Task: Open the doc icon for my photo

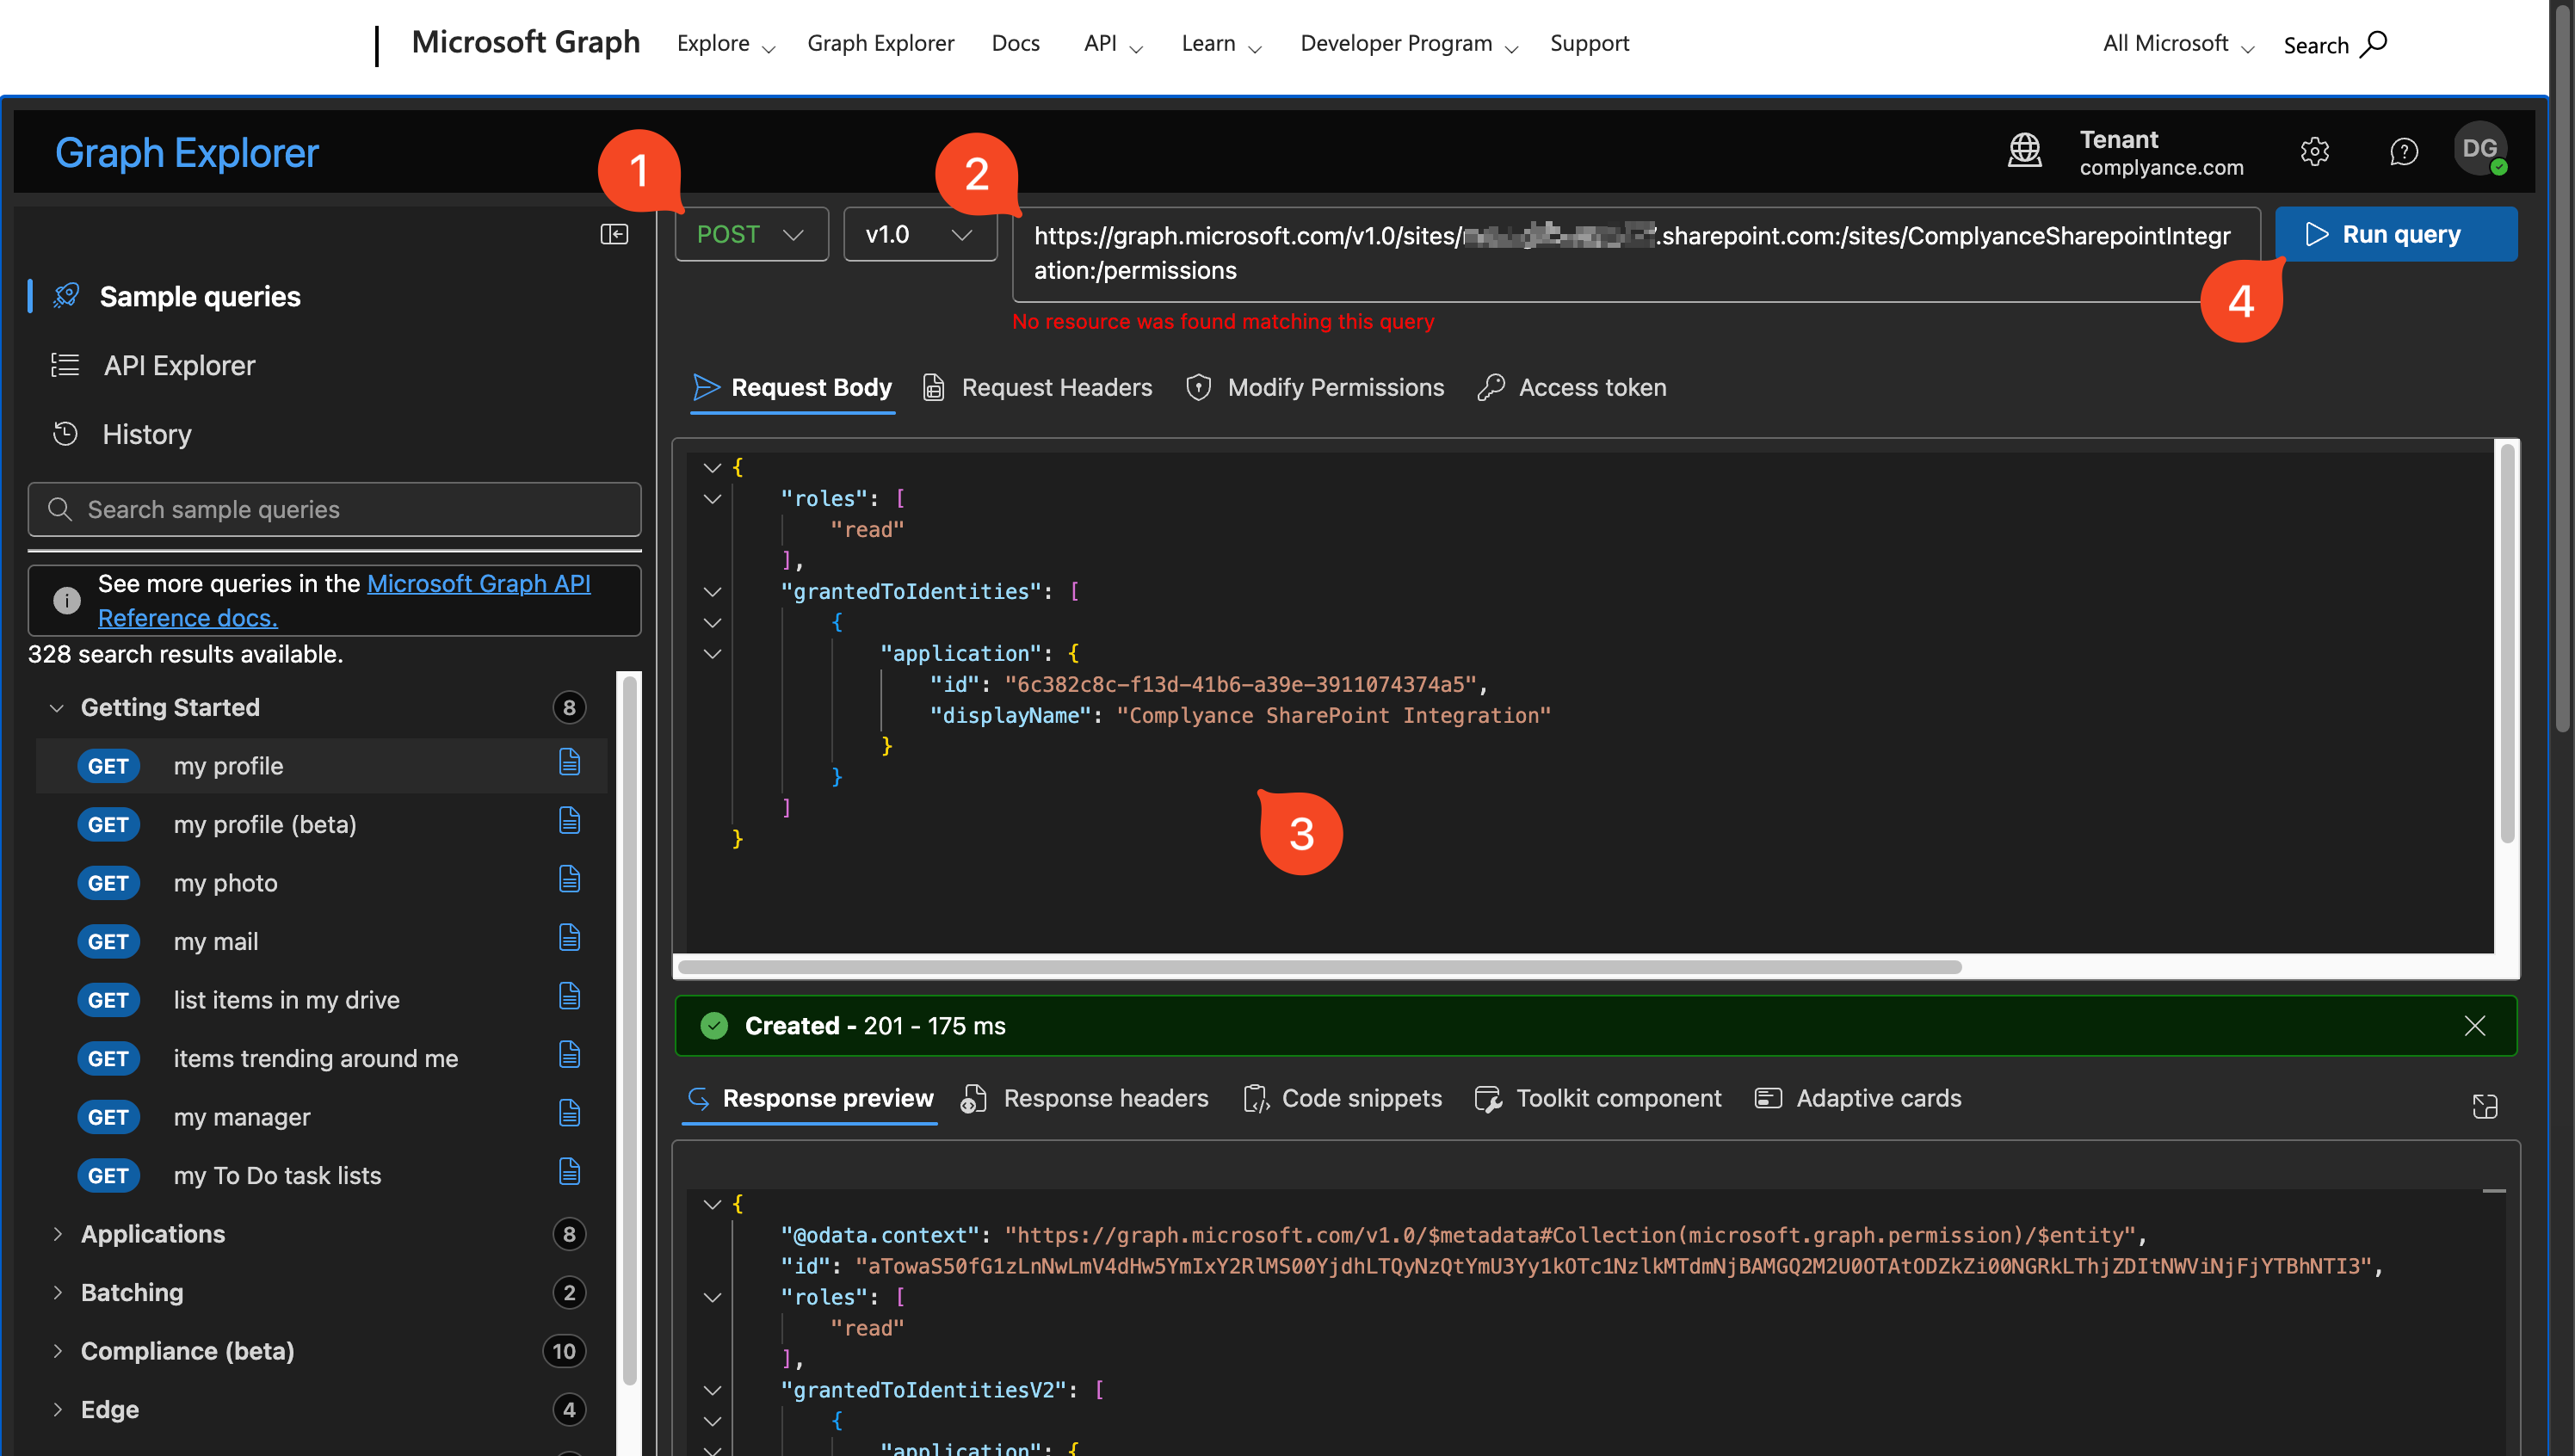Action: click(569, 880)
